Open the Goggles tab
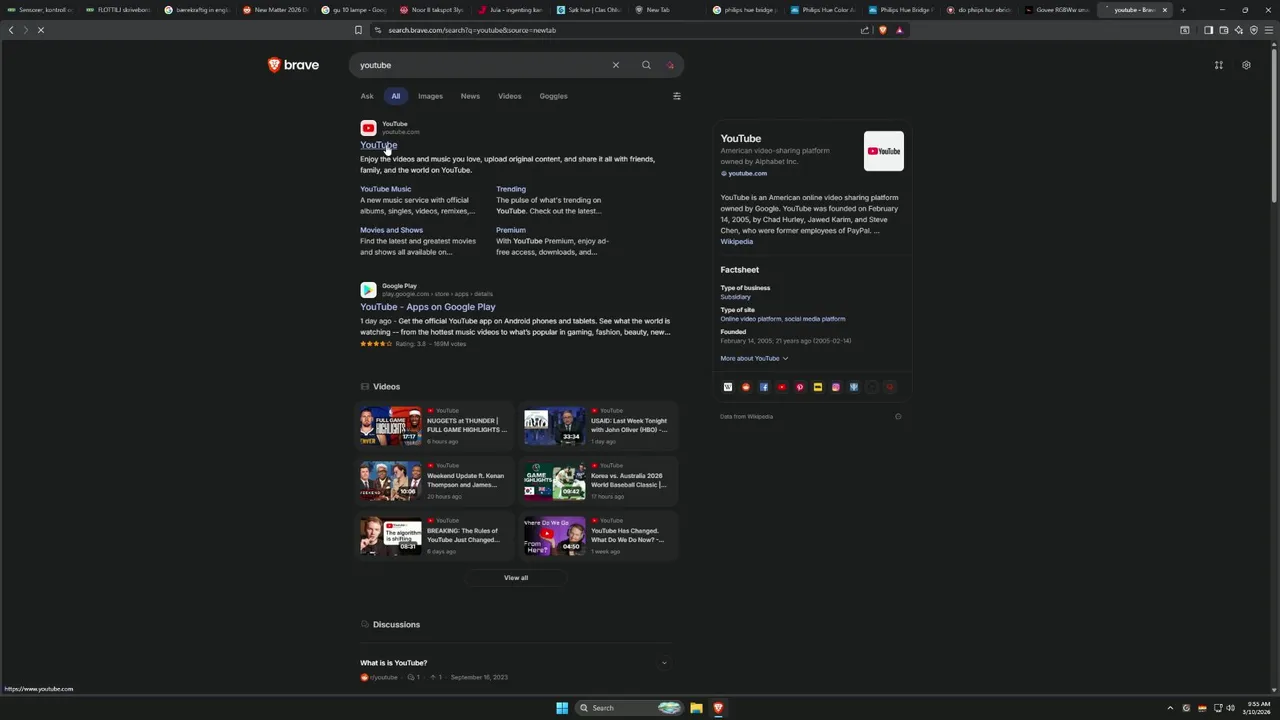The image size is (1280, 720). coord(553,96)
